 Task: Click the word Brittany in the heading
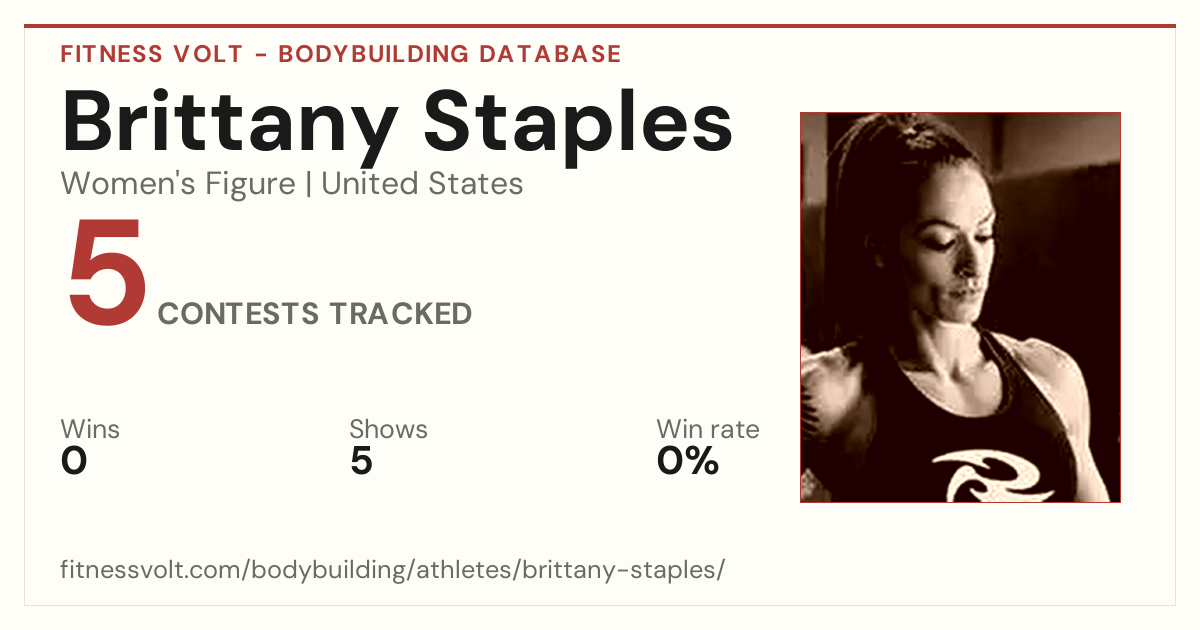(x=229, y=123)
